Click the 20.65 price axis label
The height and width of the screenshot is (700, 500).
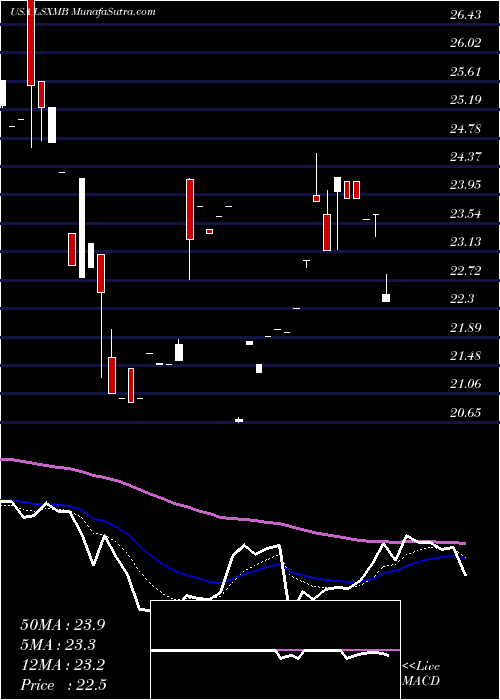[466, 413]
